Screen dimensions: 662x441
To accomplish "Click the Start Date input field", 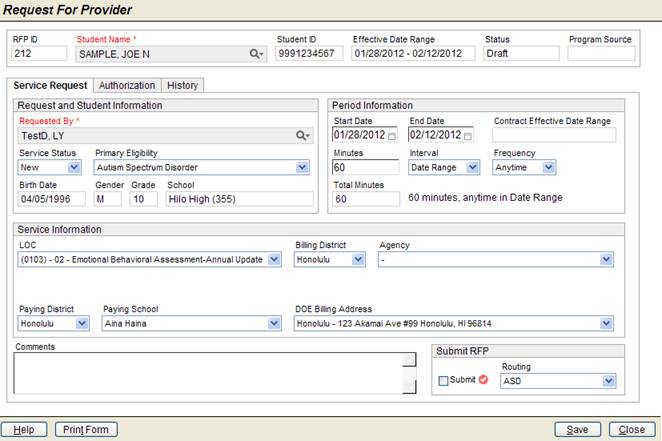I will pyautogui.click(x=365, y=135).
